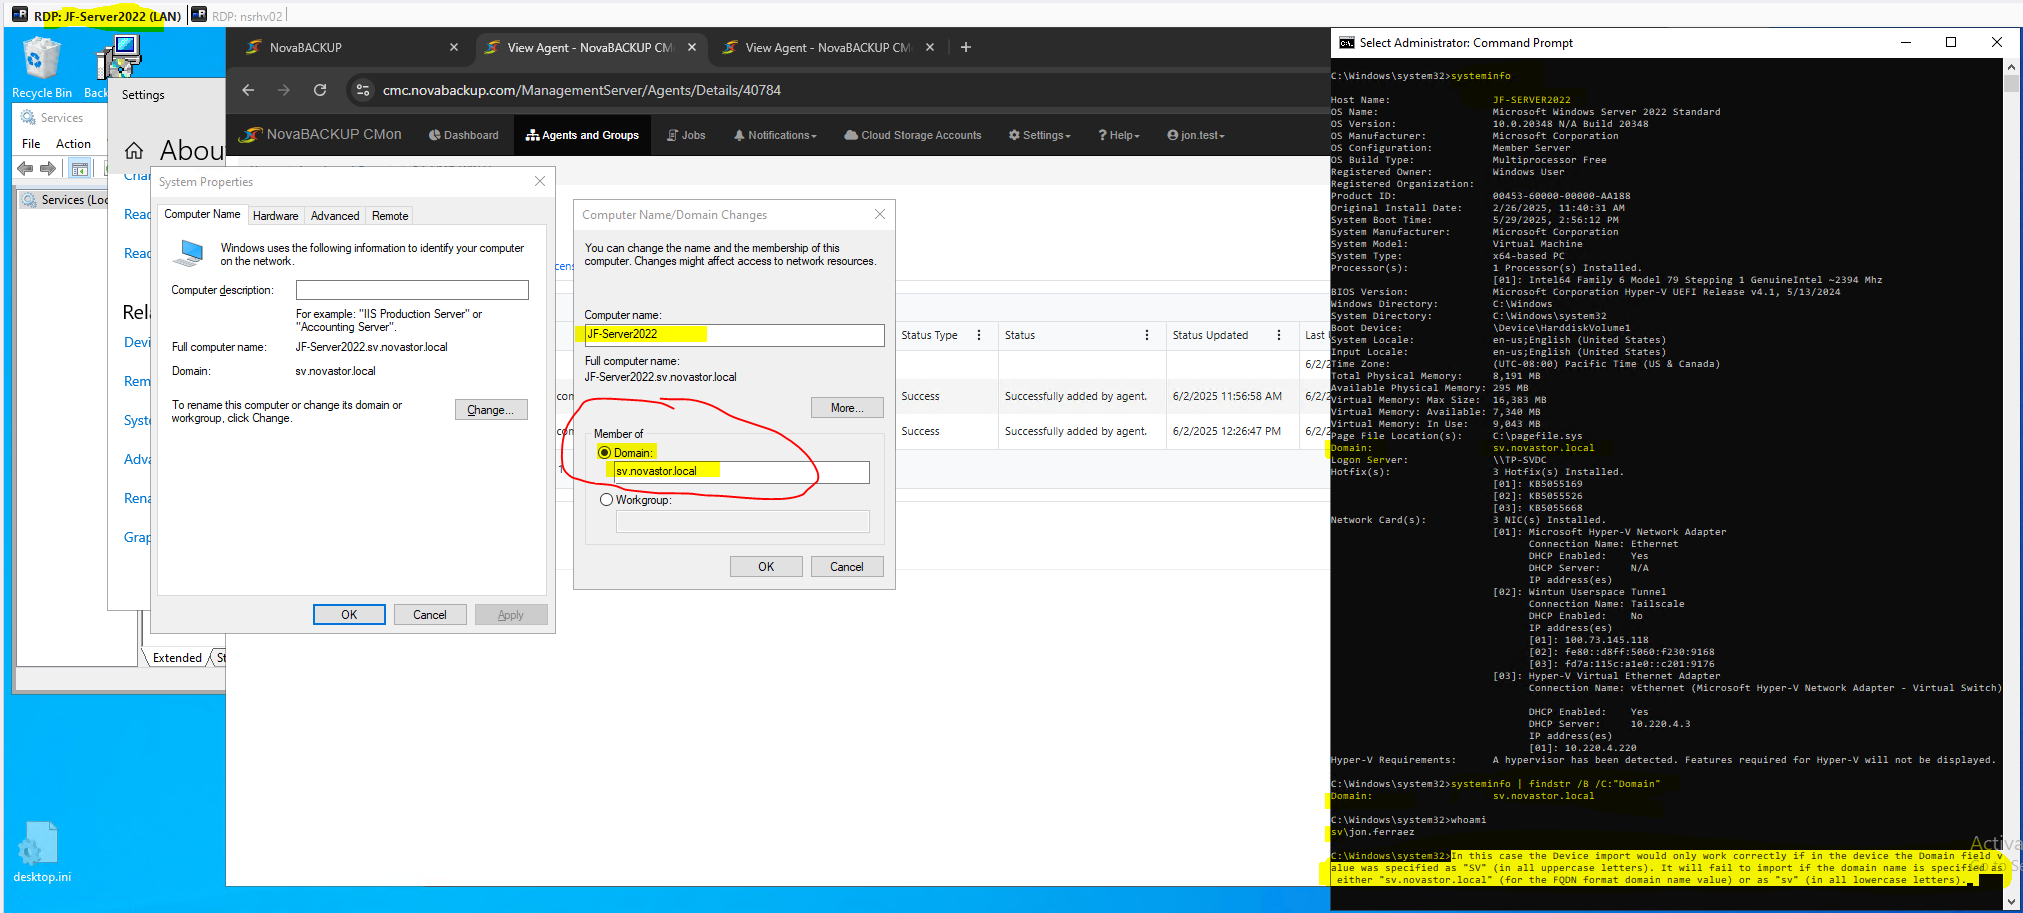Open the Notifications dropdown menu
2023x913 pixels.
pyautogui.click(x=775, y=135)
